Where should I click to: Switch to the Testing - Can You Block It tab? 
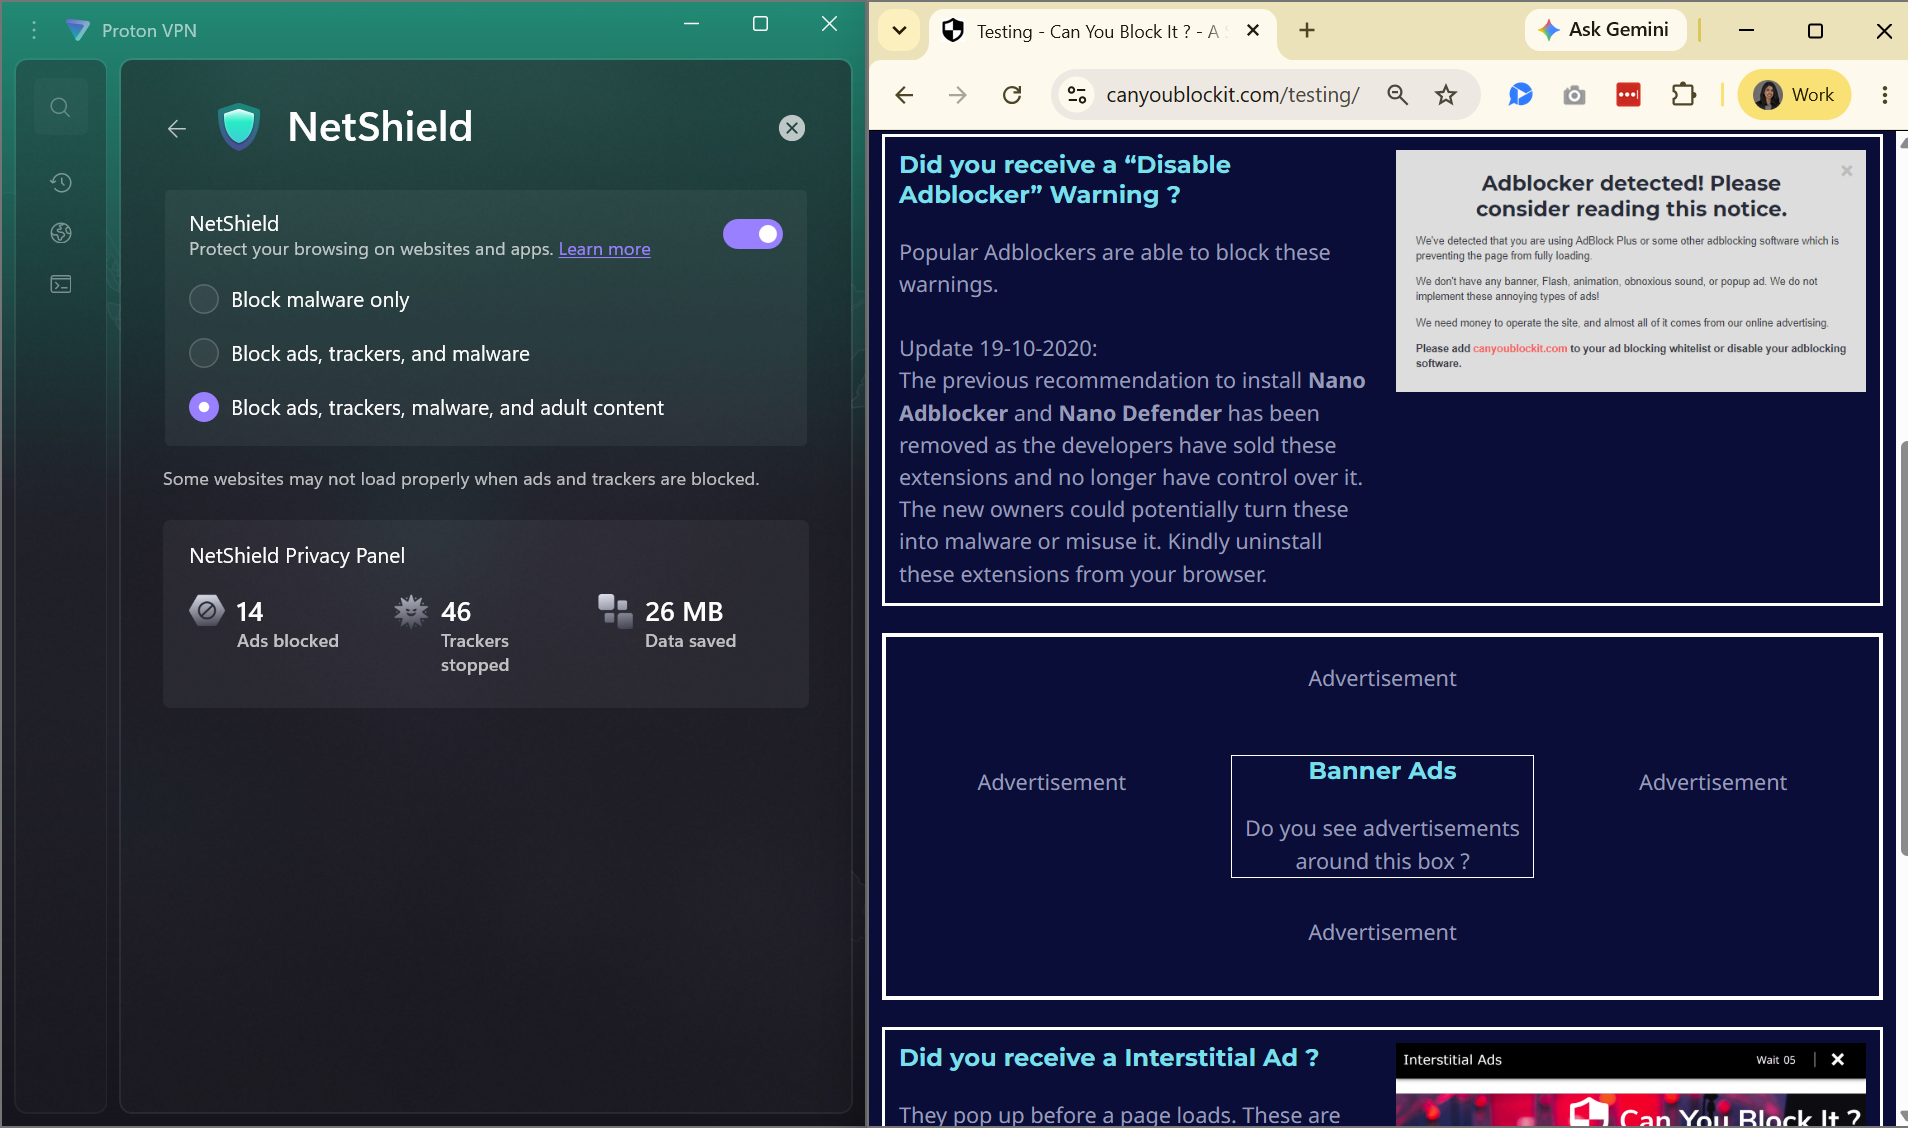tap(1098, 32)
